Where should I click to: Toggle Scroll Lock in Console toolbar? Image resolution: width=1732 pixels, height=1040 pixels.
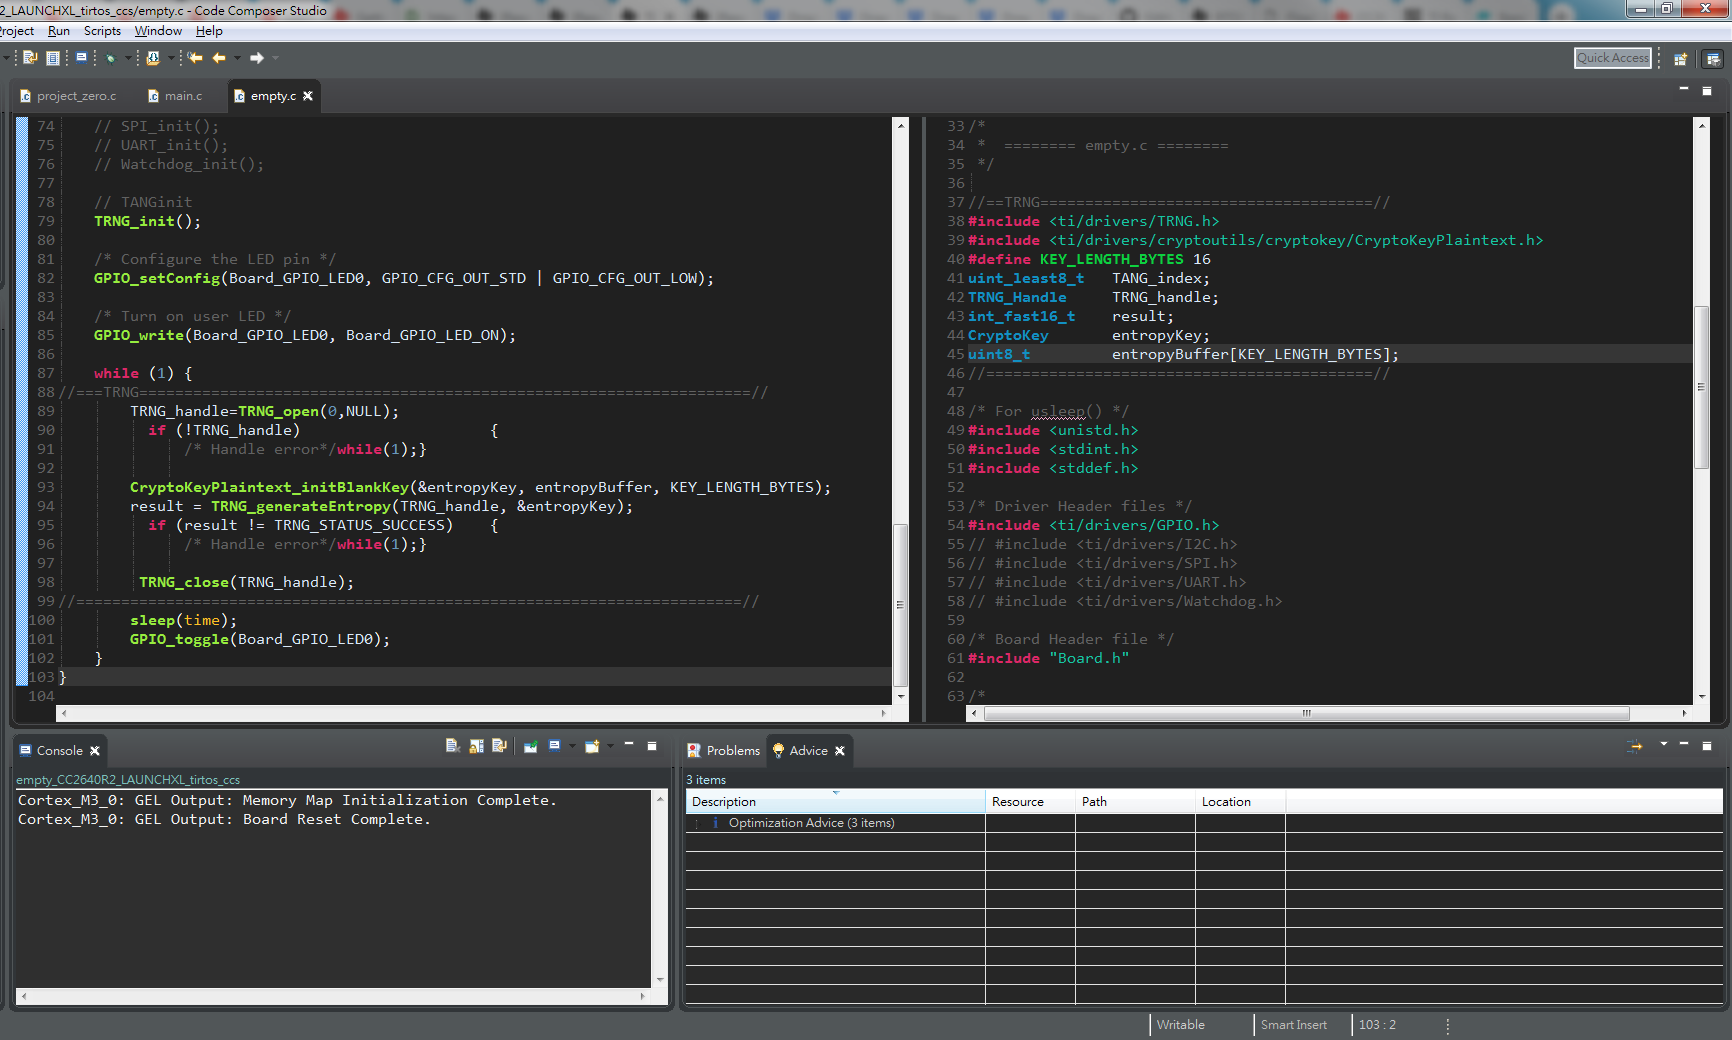coord(476,746)
